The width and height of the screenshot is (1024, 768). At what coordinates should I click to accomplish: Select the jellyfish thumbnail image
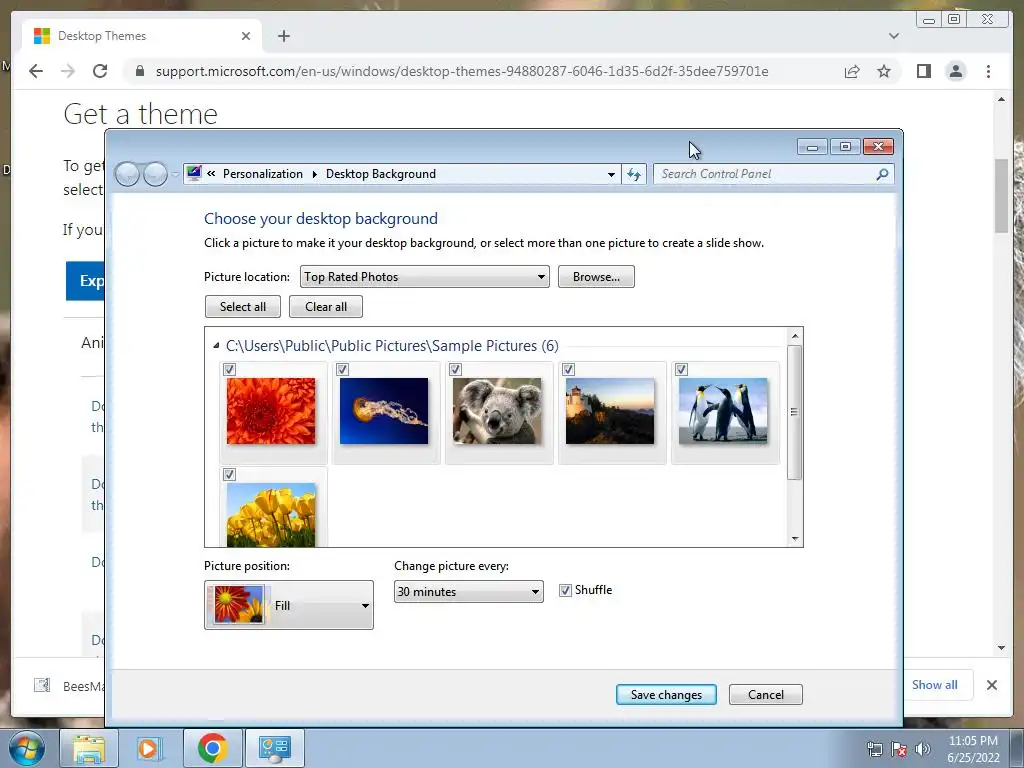coord(384,411)
